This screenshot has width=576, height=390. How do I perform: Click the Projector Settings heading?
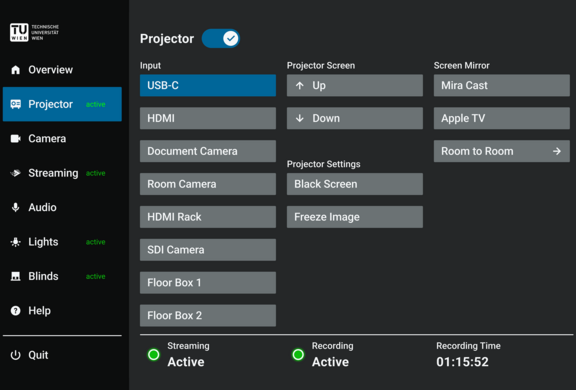tap(324, 164)
